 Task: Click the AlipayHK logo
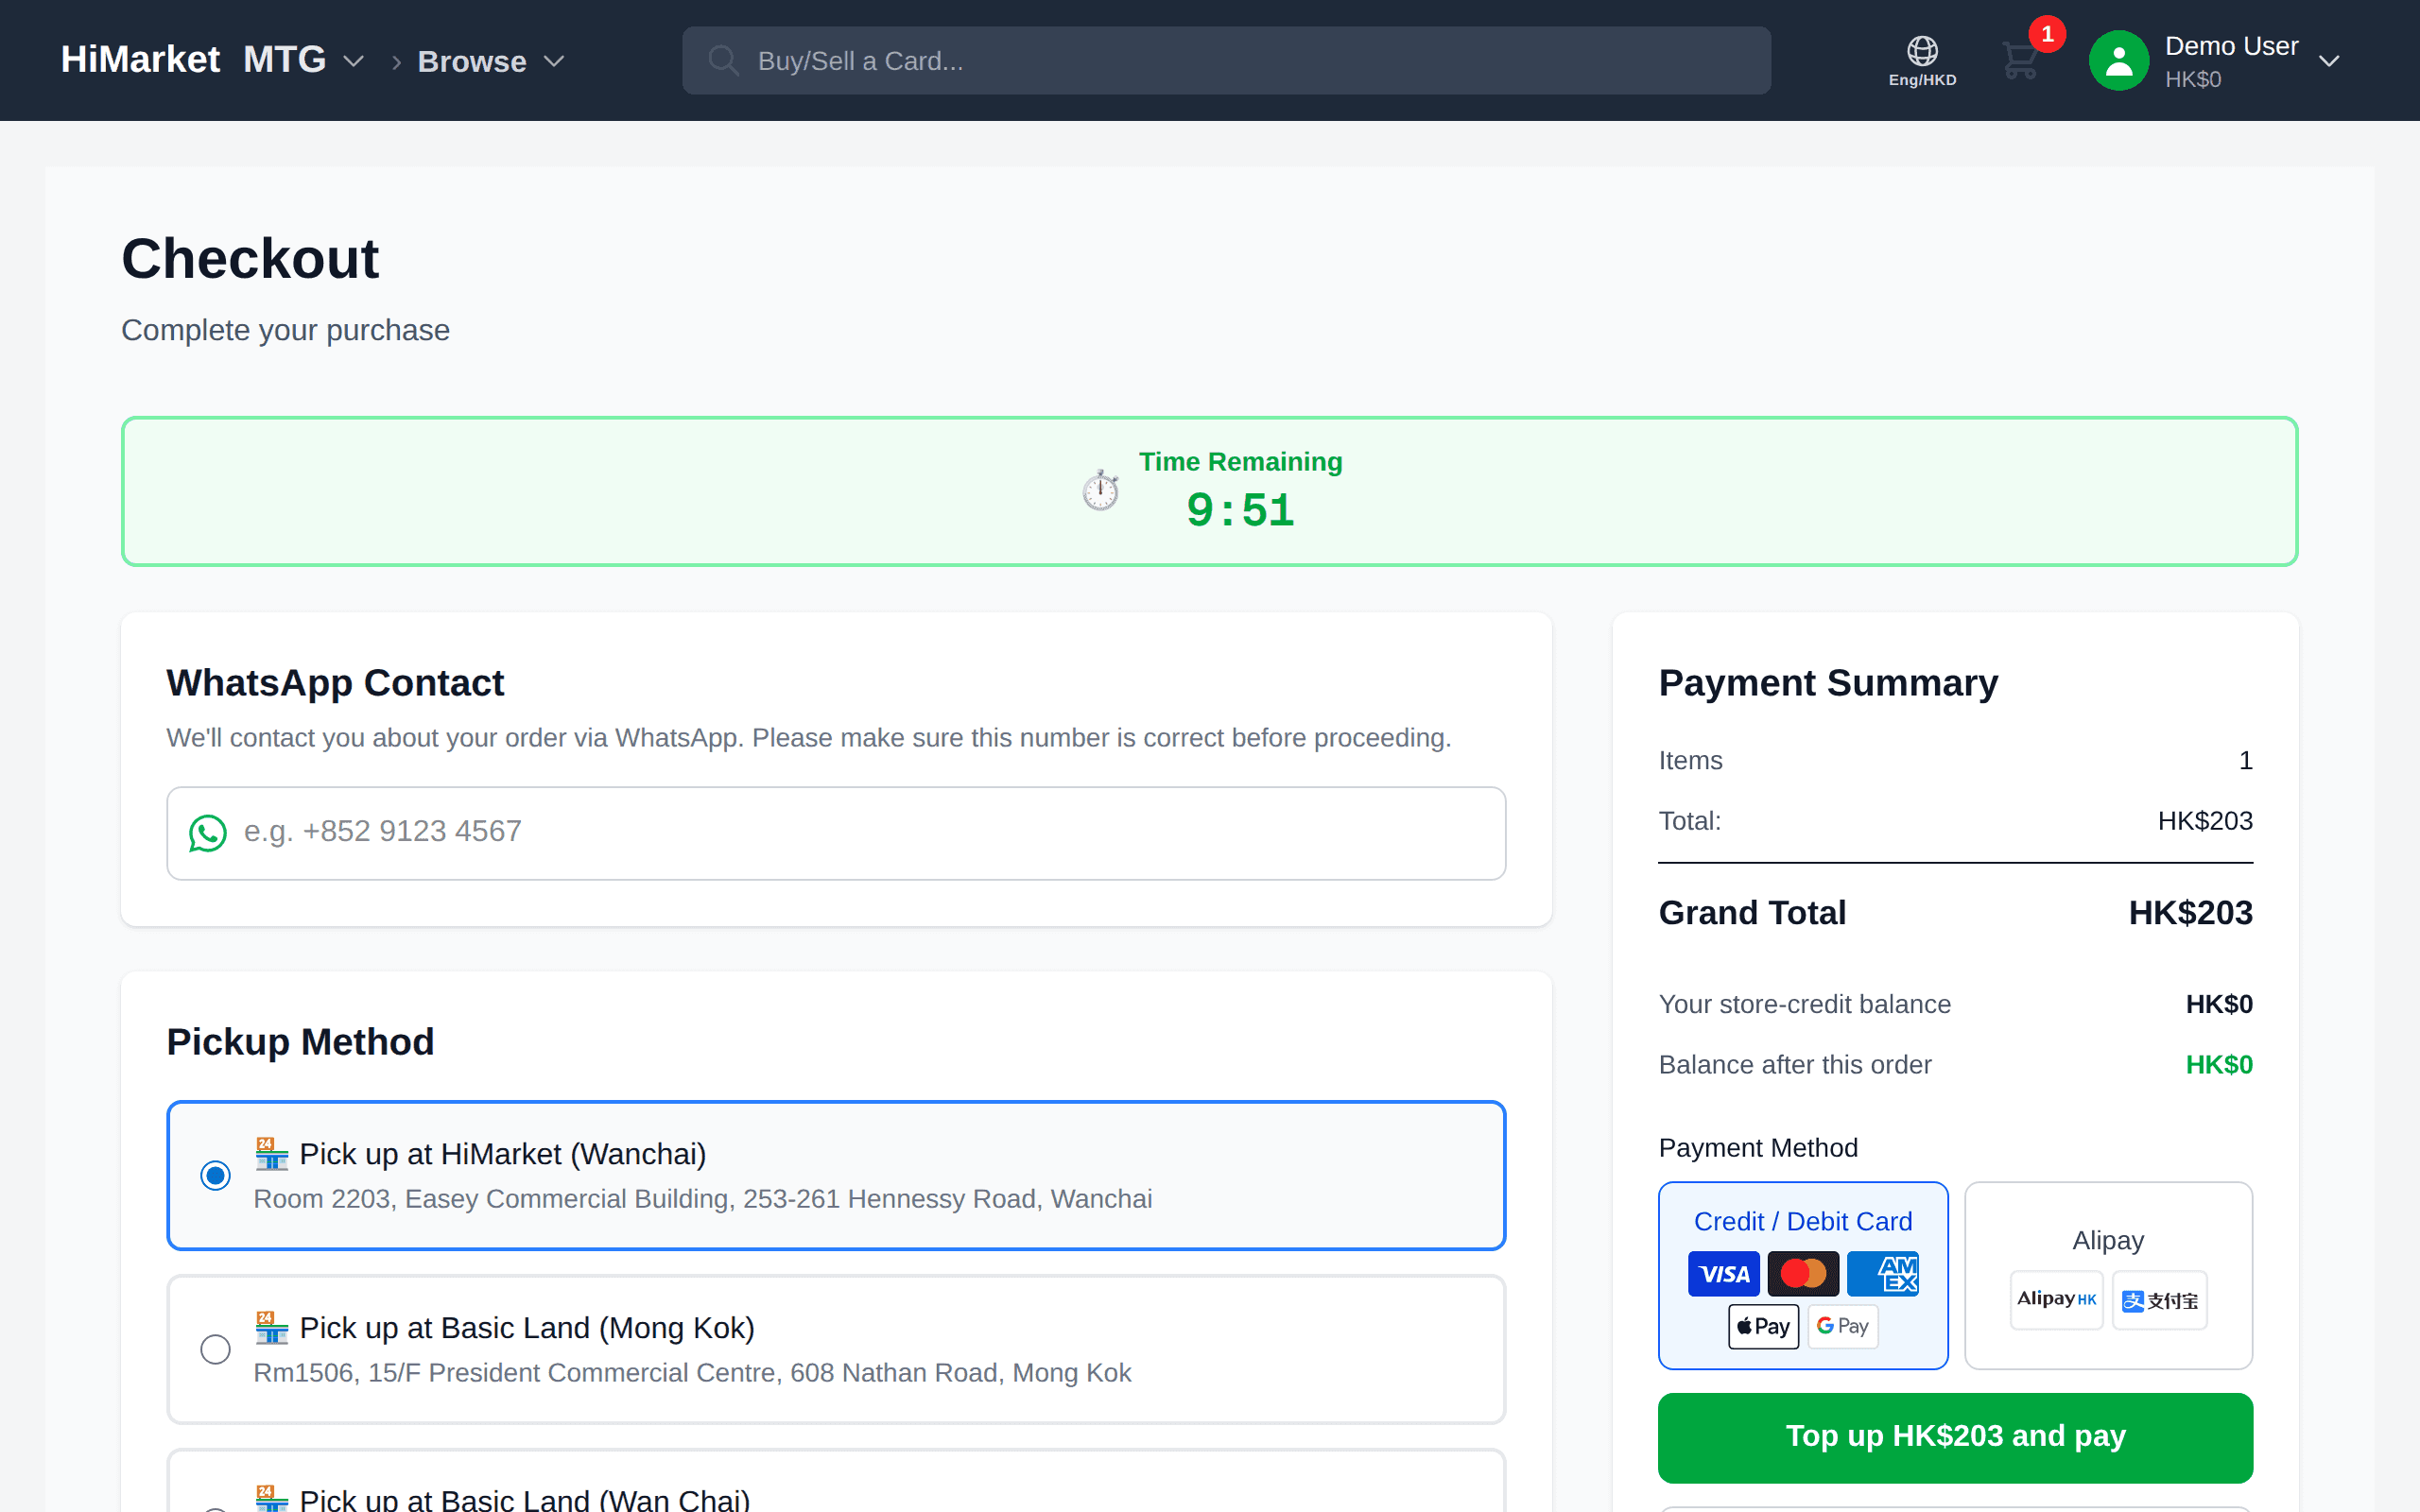2057,1299
